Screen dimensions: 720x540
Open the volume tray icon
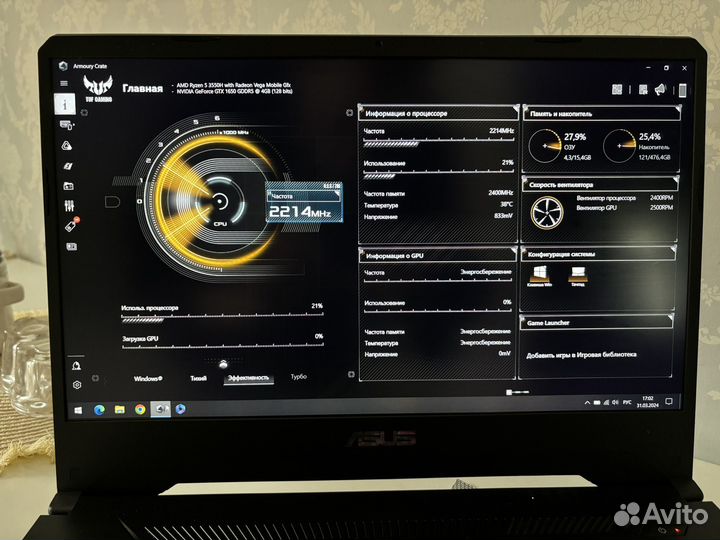coord(615,403)
